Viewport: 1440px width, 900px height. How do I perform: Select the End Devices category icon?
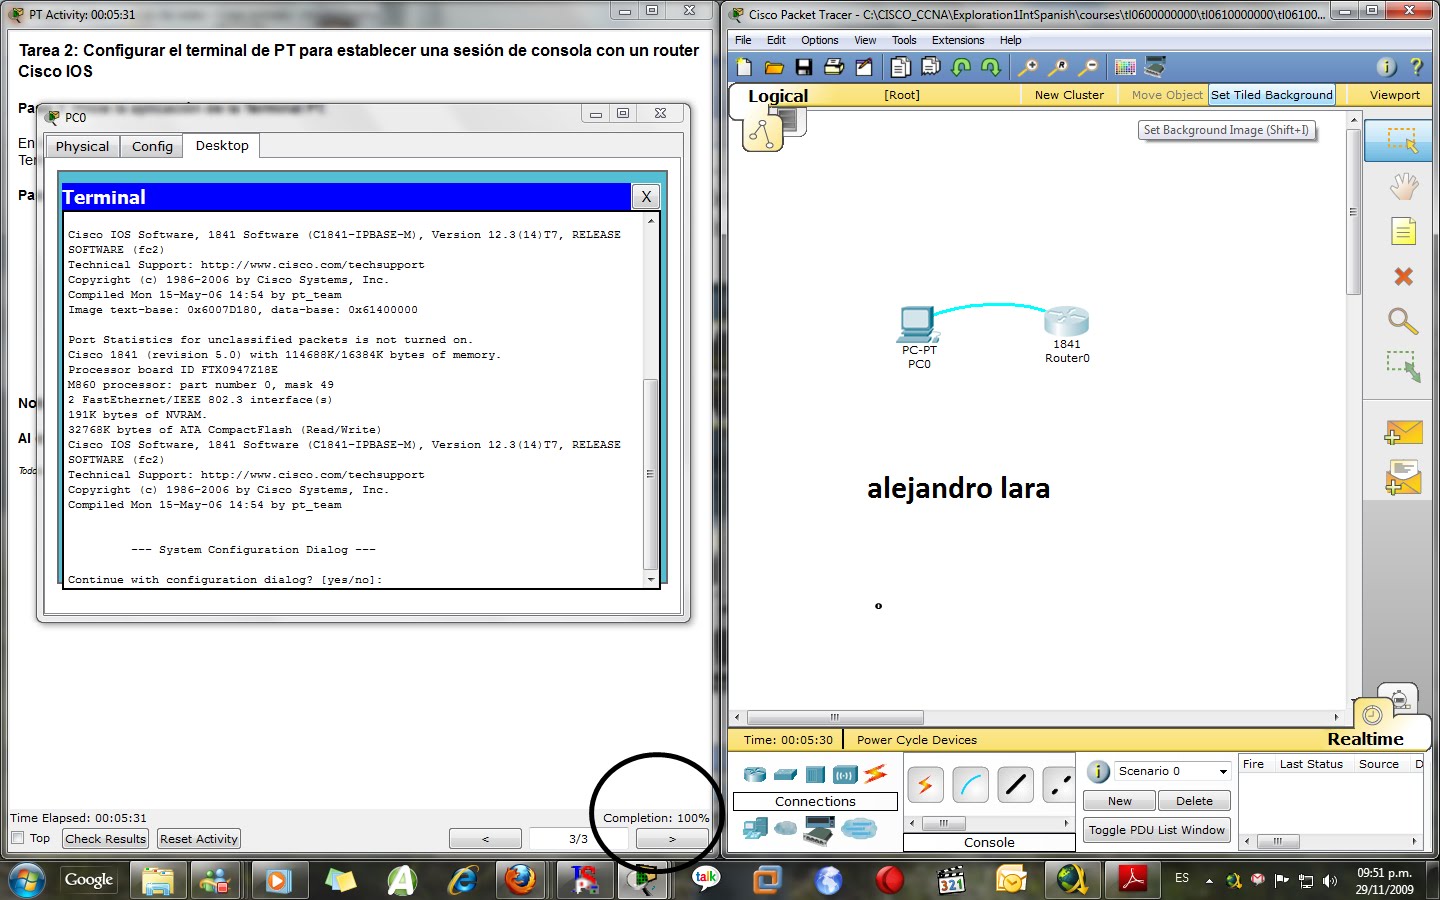(x=756, y=828)
